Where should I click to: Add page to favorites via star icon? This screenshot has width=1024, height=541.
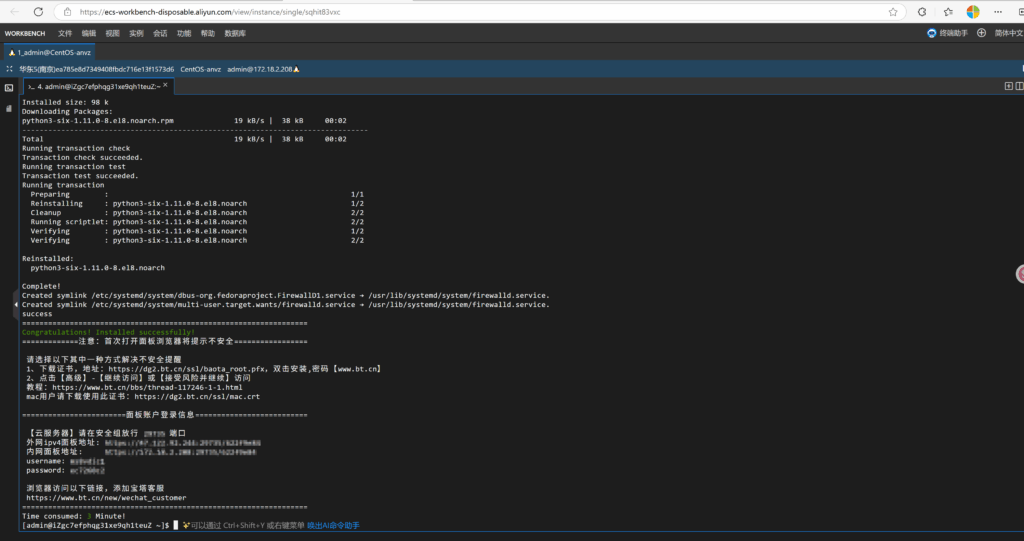tap(893, 12)
